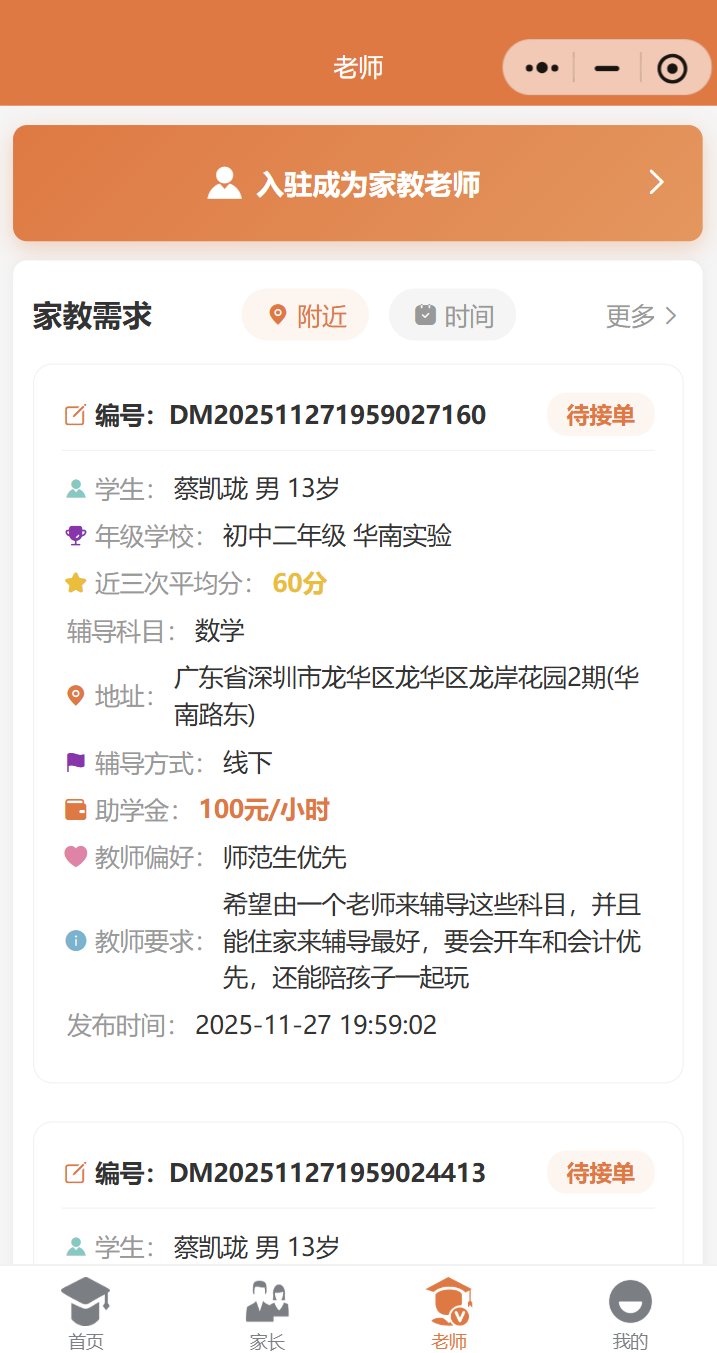The height and width of the screenshot is (1353, 717).
Task: Tap the trophy icon next to 年级学校
Action: pos(75,536)
